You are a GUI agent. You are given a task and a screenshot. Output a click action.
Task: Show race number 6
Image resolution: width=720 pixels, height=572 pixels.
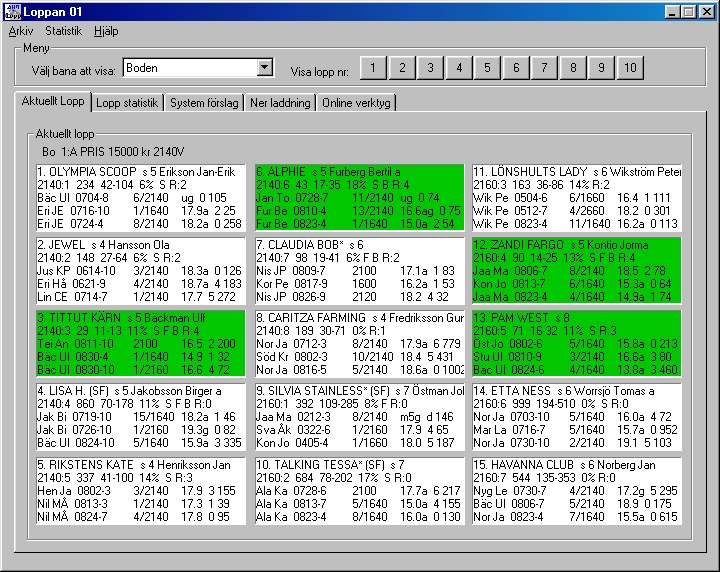point(516,68)
